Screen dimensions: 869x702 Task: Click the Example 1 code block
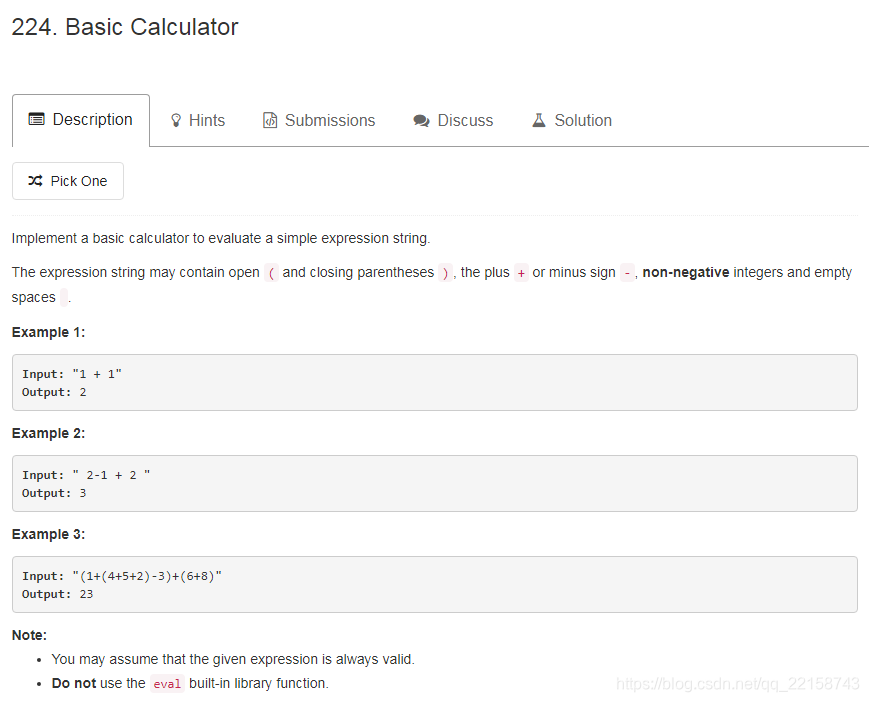(434, 382)
